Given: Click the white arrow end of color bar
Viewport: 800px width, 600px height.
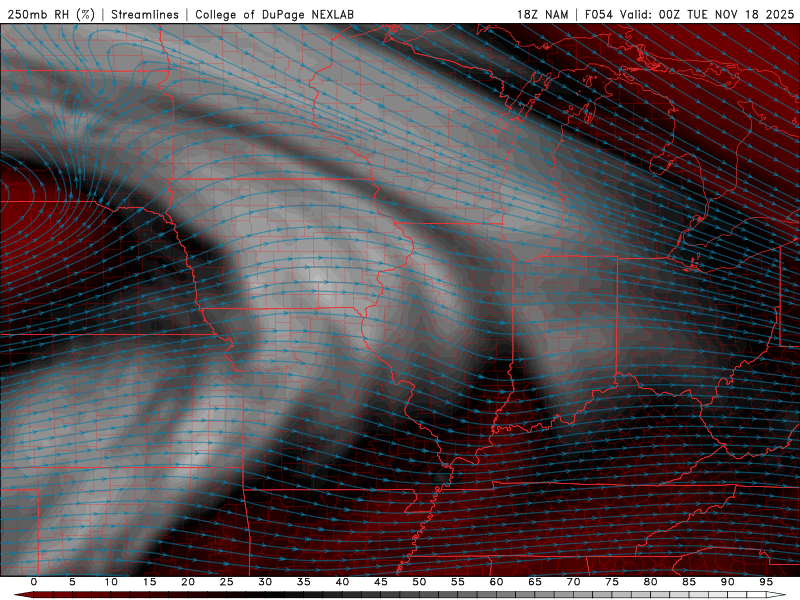Looking at the screenshot, I should tap(775, 595).
